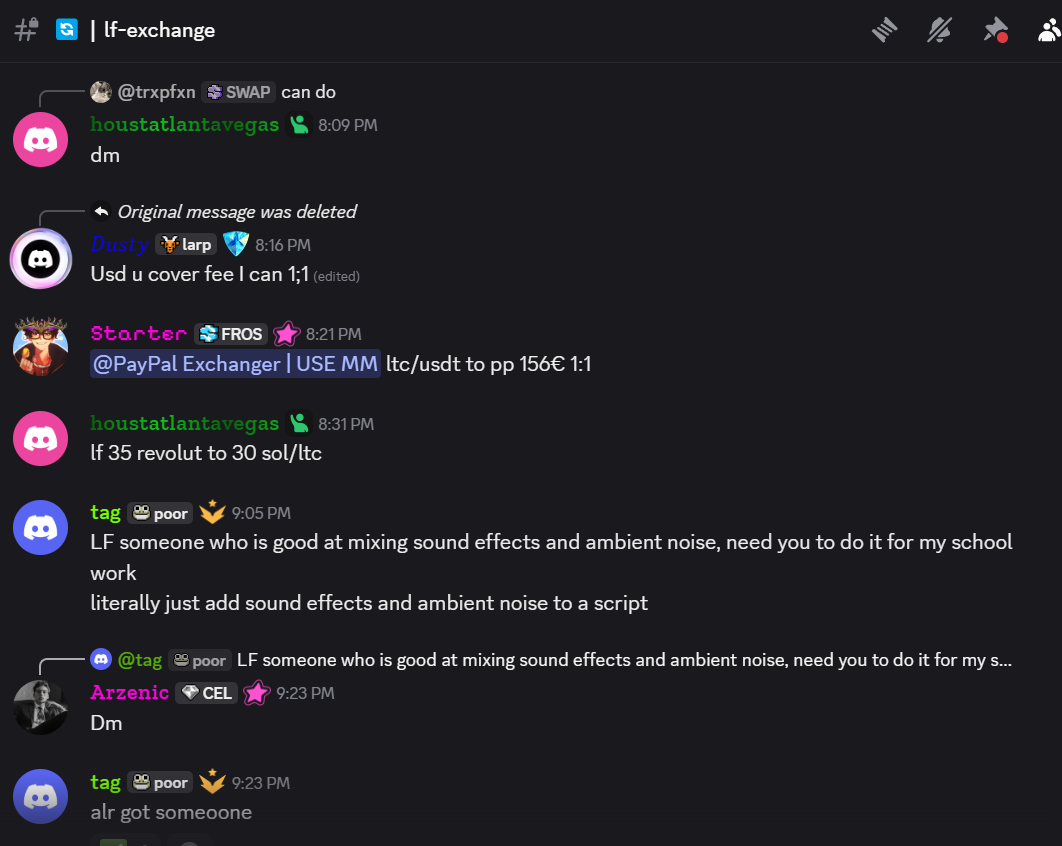Screen dimensions: 1062x846
Task: Click the pink star badge next to Arzenic
Action: click(259, 693)
